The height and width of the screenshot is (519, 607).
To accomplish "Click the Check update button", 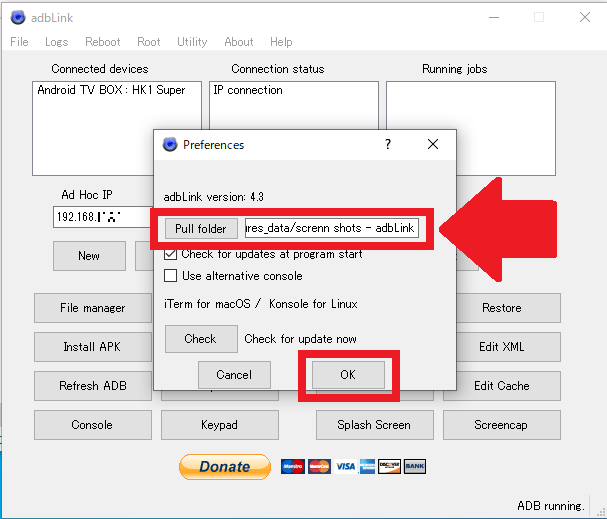I will (x=201, y=339).
